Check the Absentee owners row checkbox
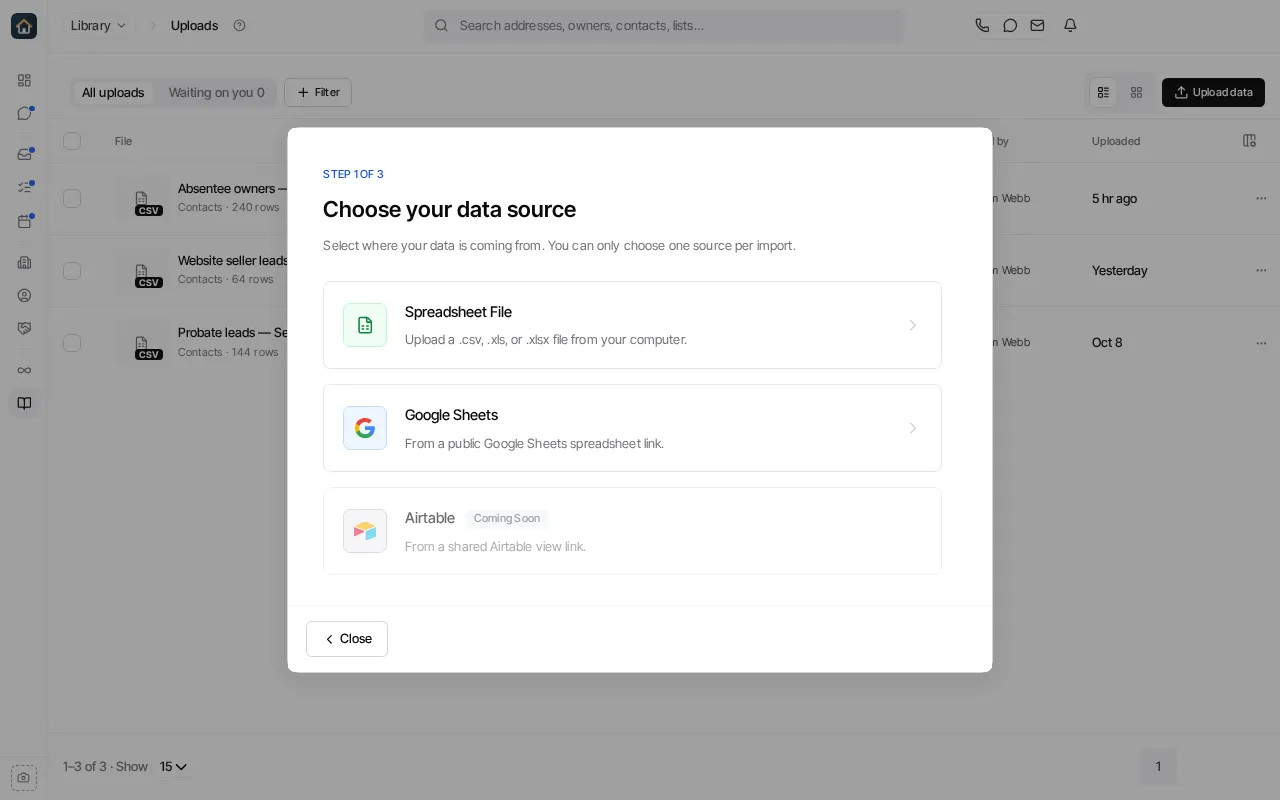The image size is (1280, 800). click(x=72, y=198)
